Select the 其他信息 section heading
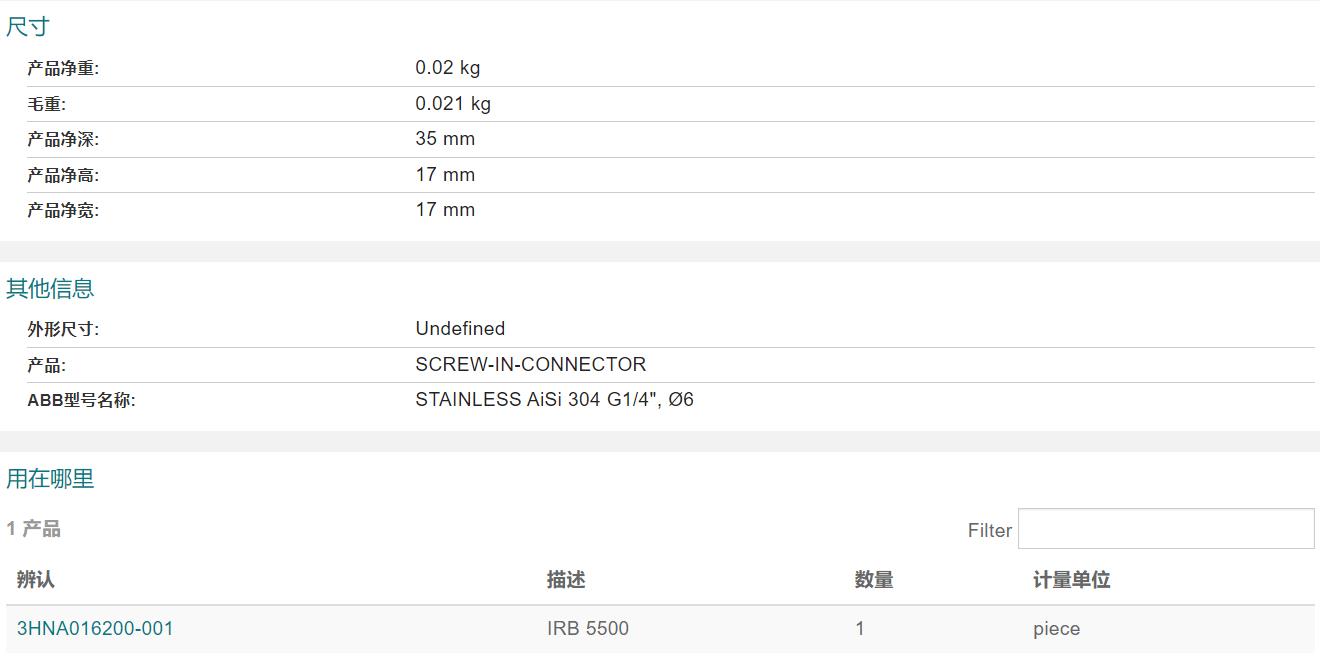The image size is (1320, 656). click(50, 289)
